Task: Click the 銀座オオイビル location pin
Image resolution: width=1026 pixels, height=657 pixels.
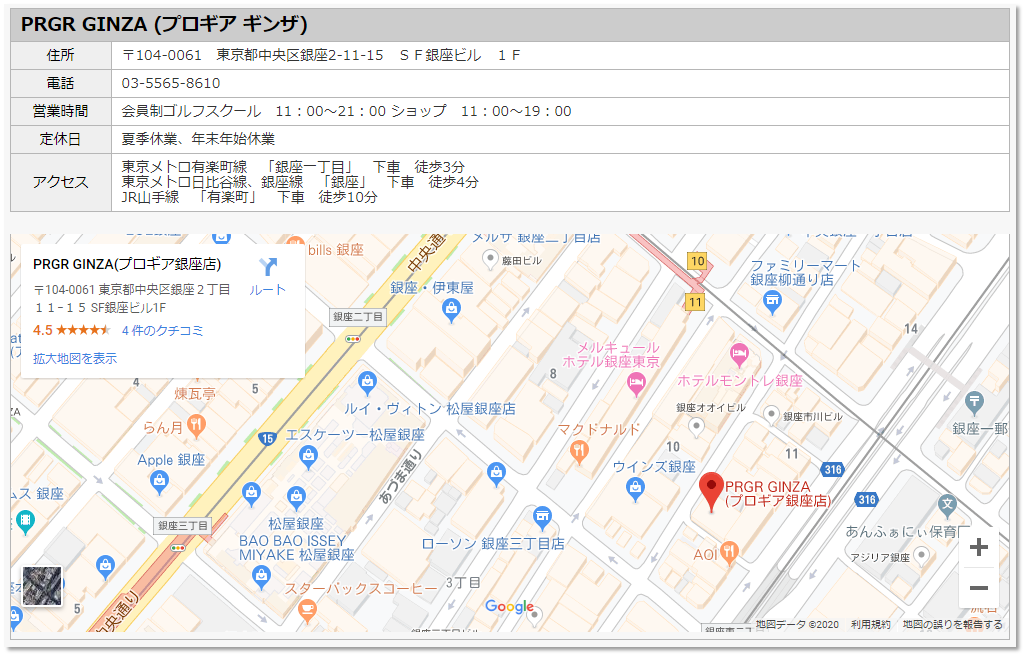Action: tap(696, 427)
